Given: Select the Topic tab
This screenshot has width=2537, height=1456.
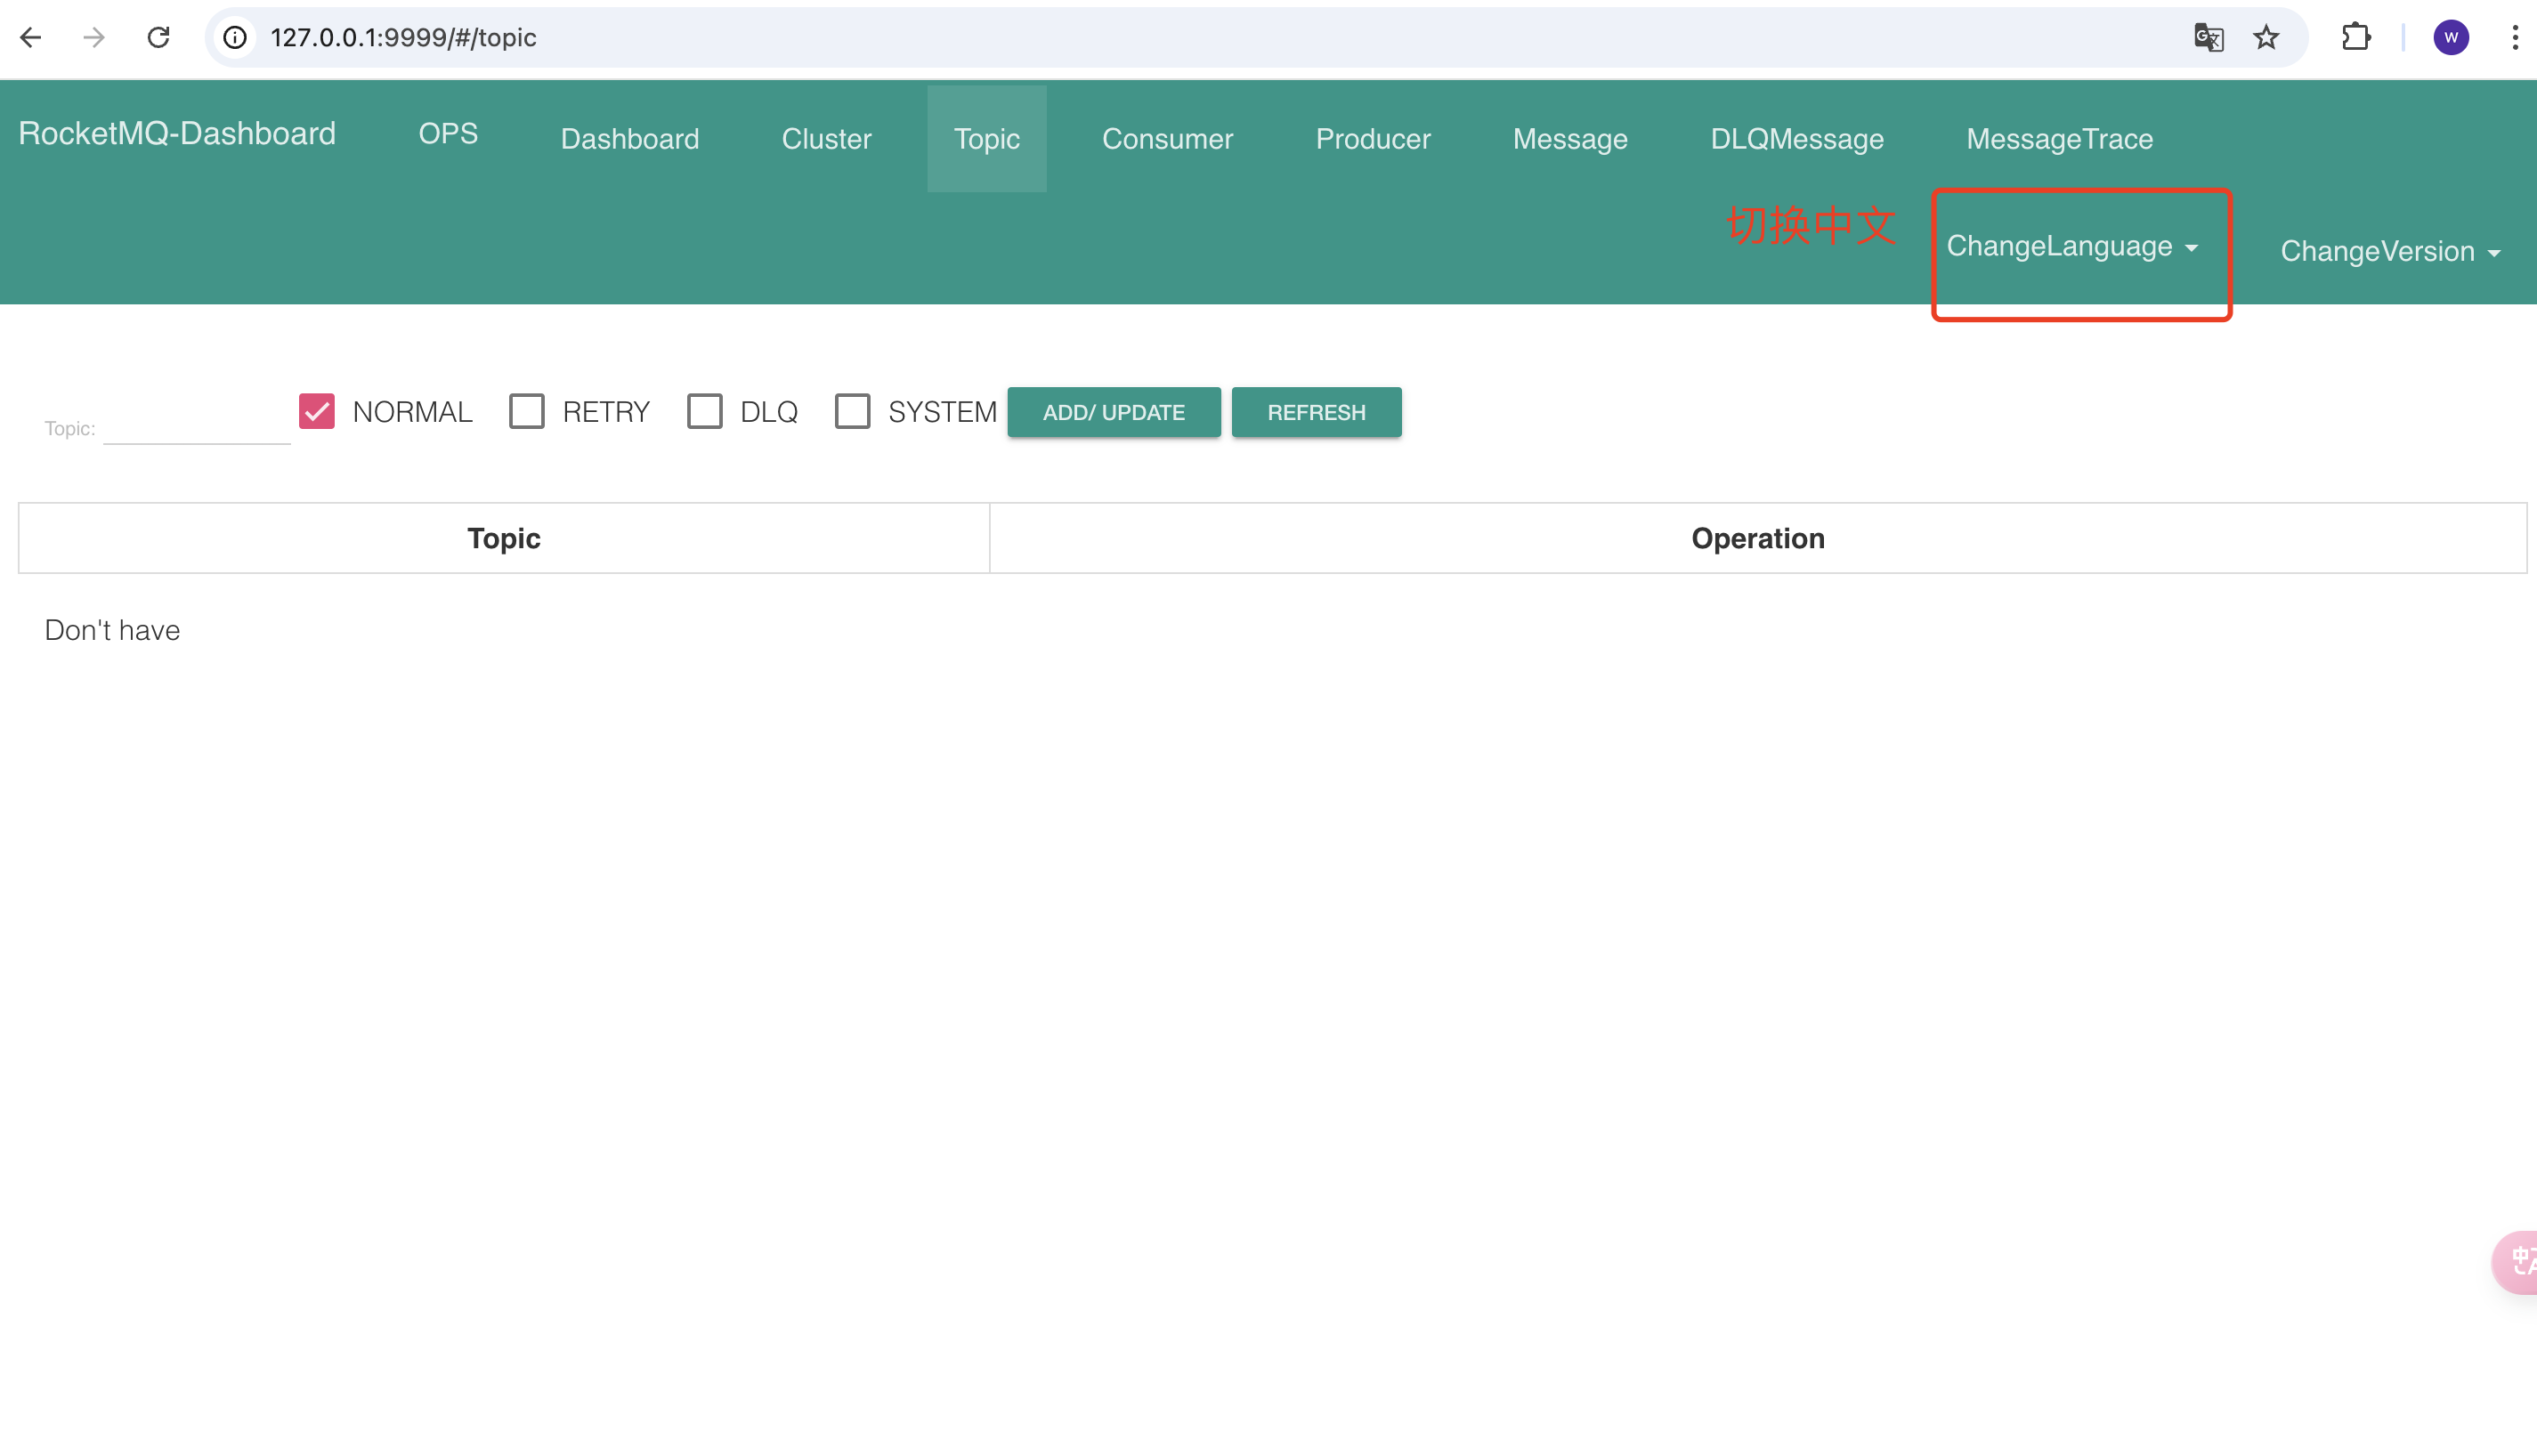Looking at the screenshot, I should click(x=987, y=139).
